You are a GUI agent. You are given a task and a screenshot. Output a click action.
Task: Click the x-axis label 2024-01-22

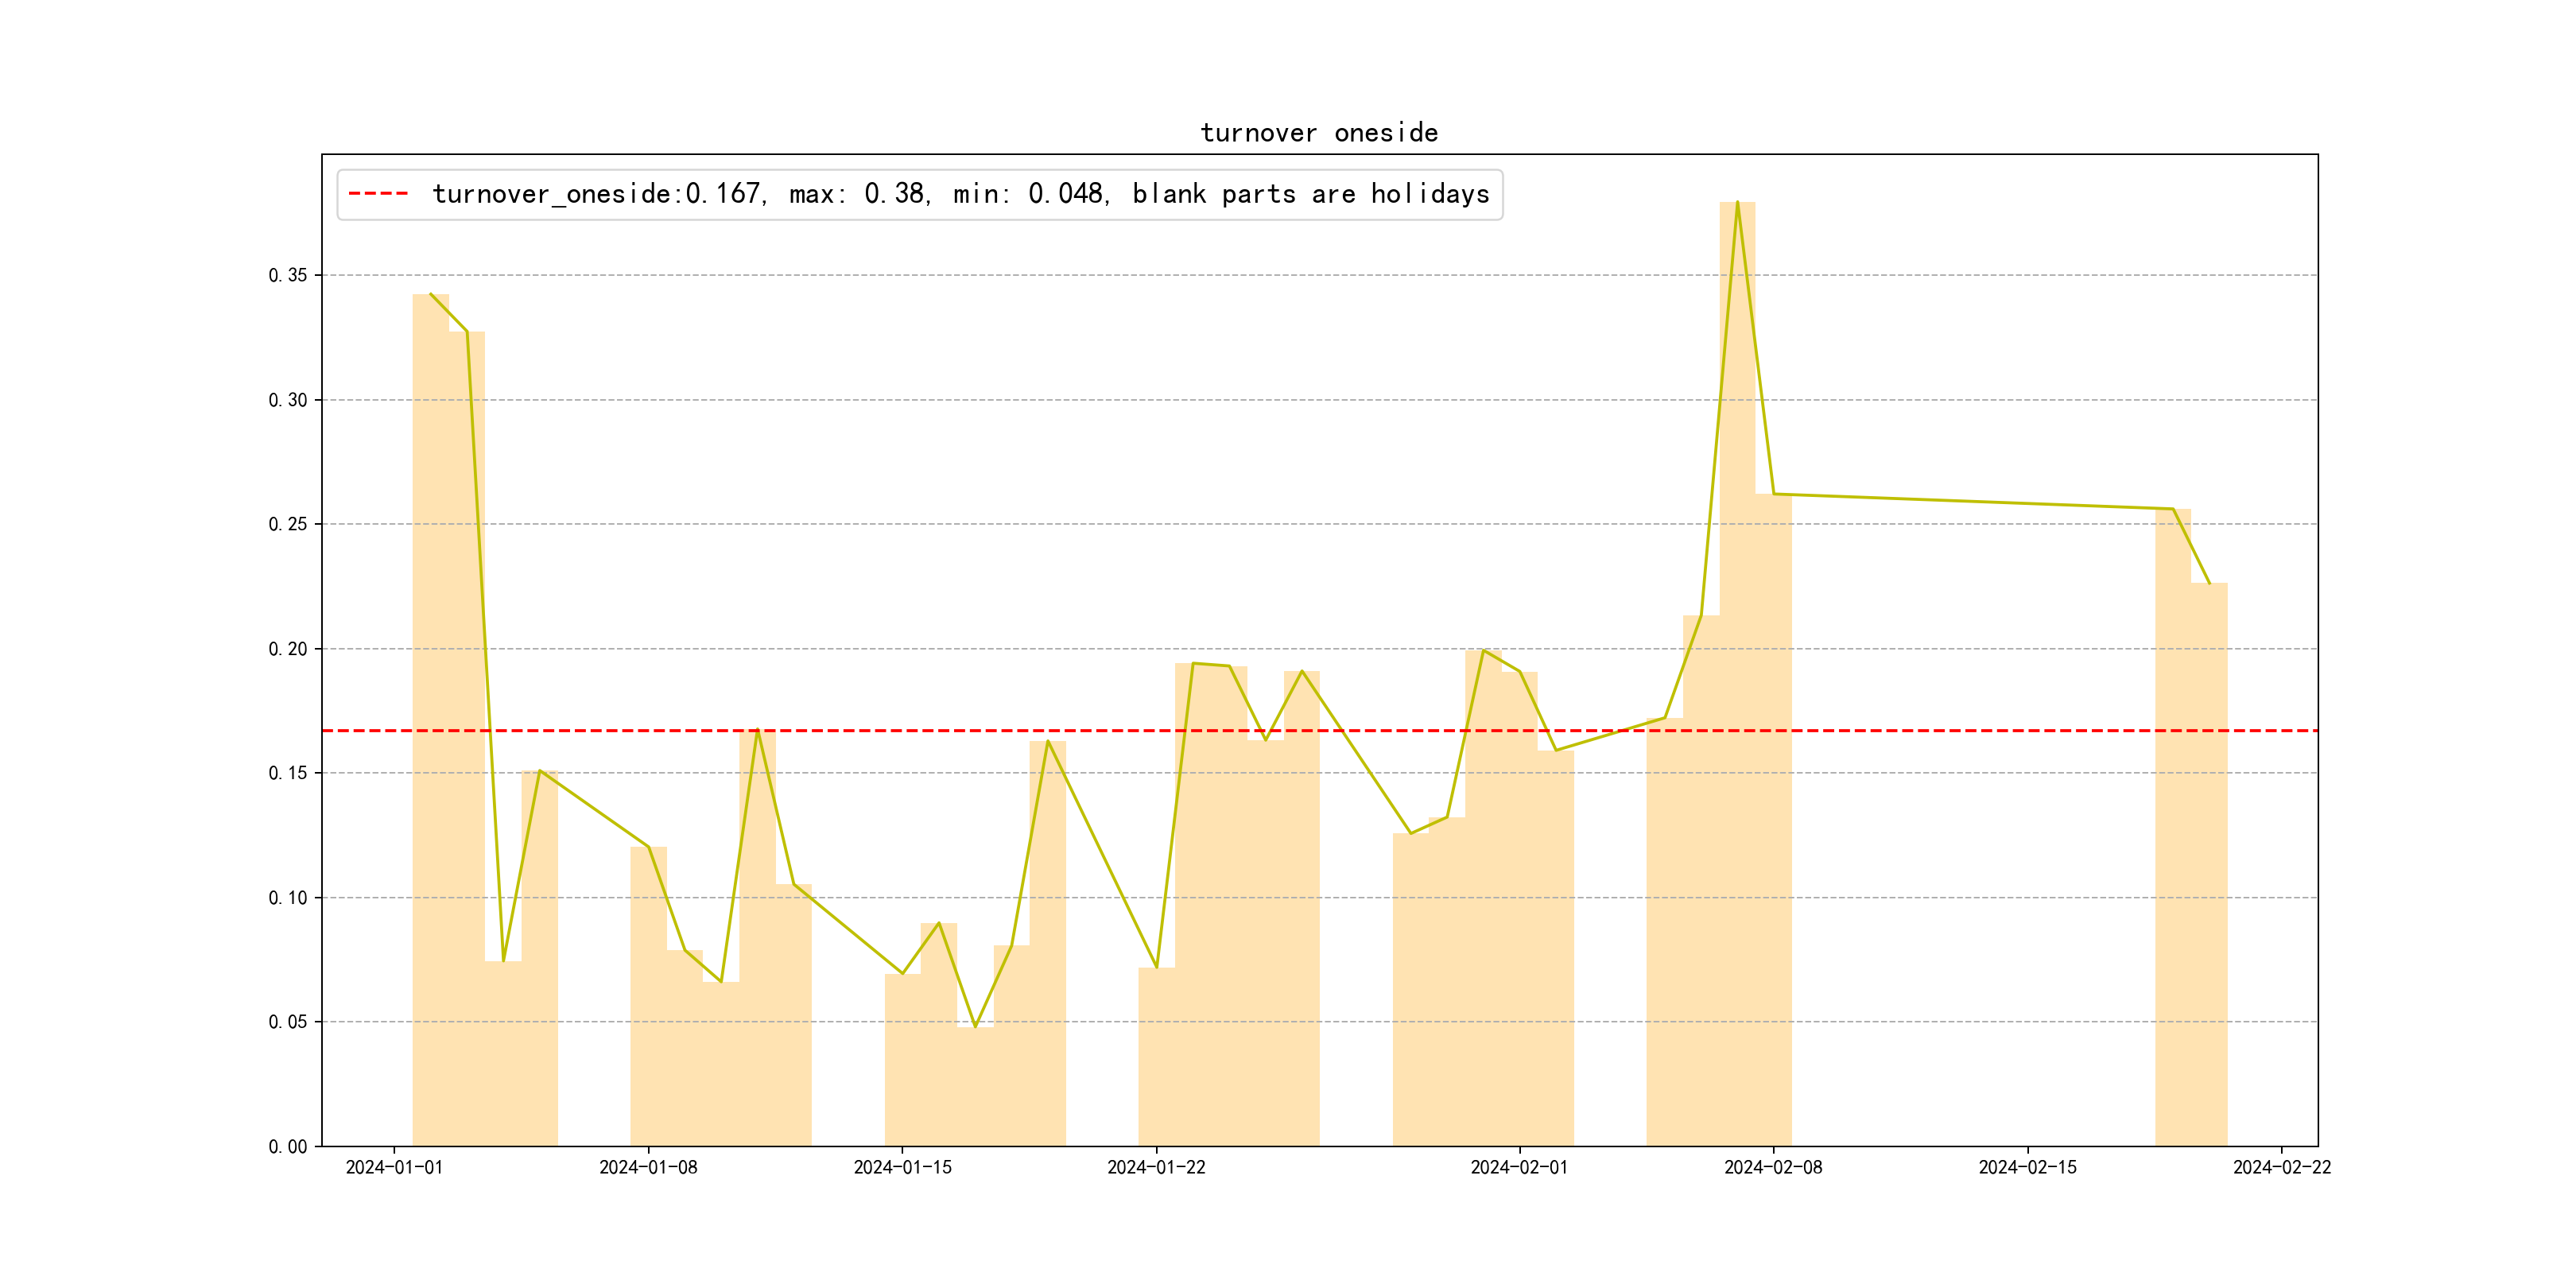(x=1156, y=1168)
